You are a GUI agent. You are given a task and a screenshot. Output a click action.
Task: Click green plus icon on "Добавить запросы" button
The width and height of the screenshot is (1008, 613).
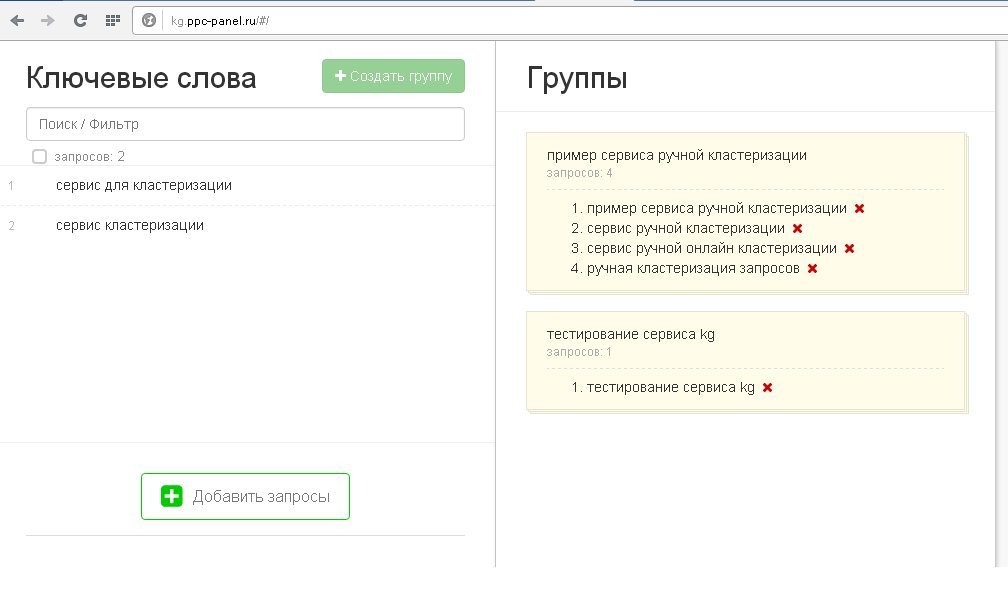click(x=170, y=495)
